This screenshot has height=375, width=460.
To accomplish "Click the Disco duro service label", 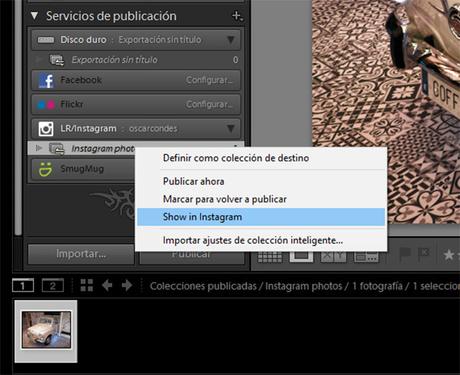I will coord(83,40).
